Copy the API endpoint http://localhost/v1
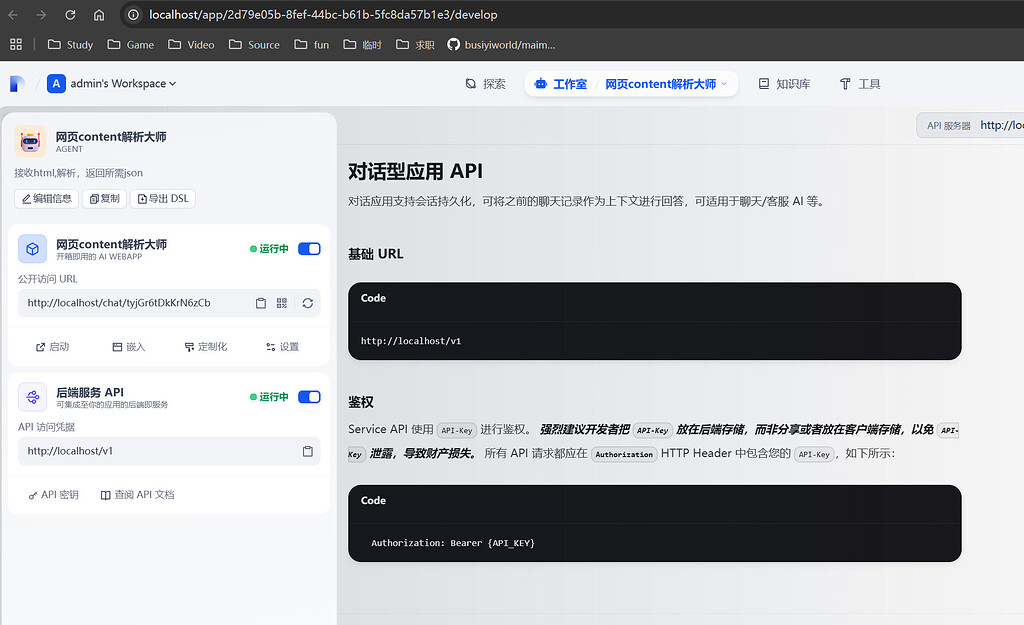Image resolution: width=1024 pixels, height=625 pixels. click(308, 451)
